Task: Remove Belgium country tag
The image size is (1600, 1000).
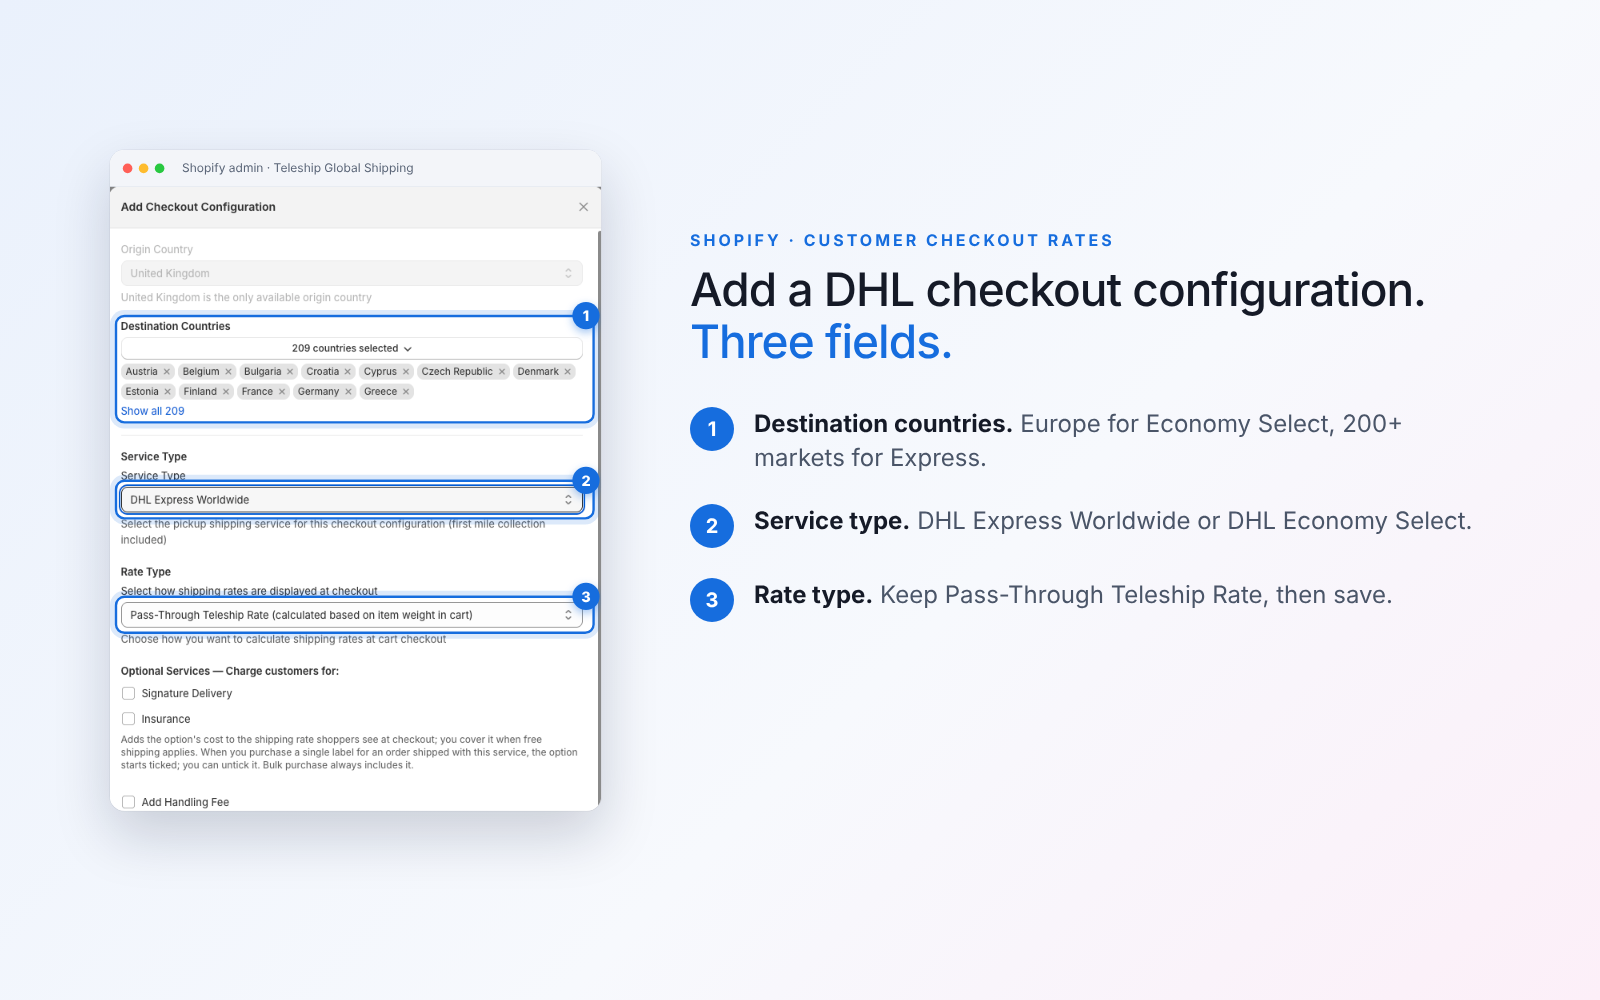Action: point(228,372)
